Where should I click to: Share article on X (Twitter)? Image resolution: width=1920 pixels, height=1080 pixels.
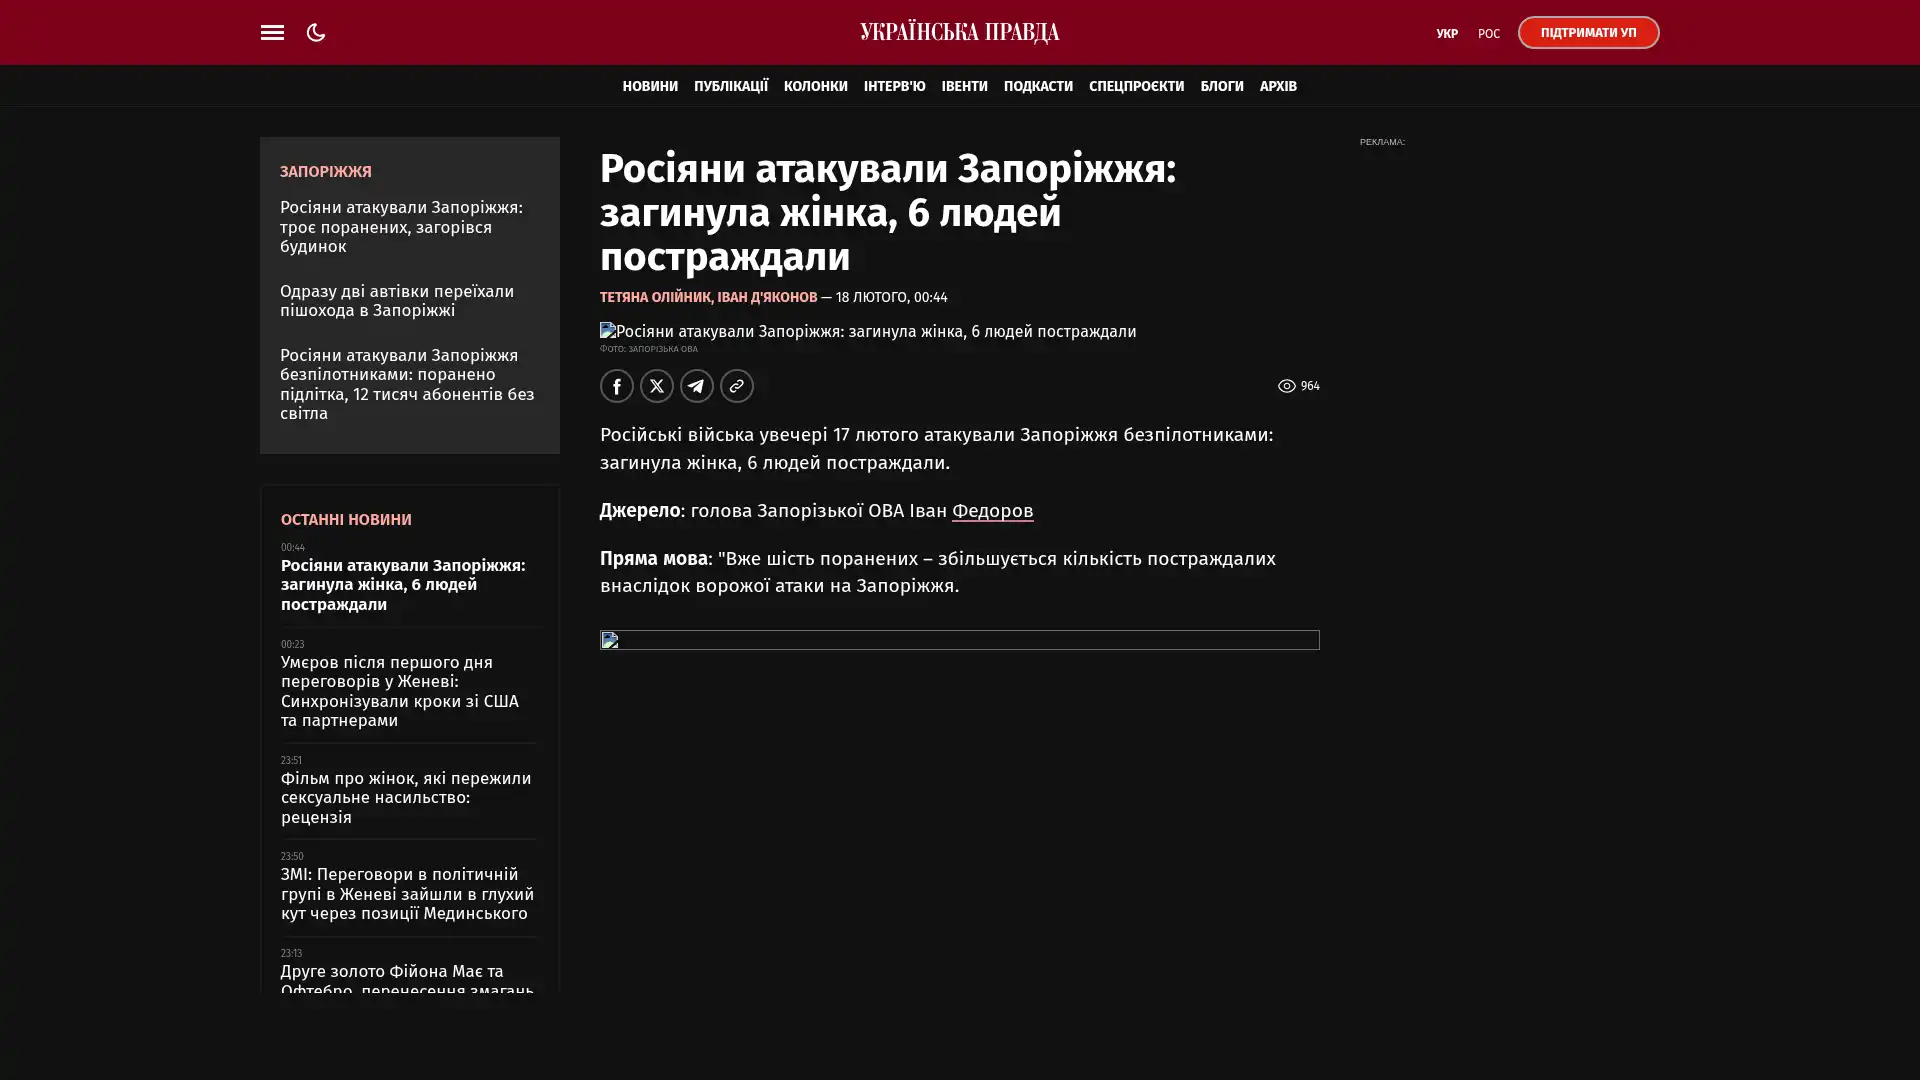[656, 386]
